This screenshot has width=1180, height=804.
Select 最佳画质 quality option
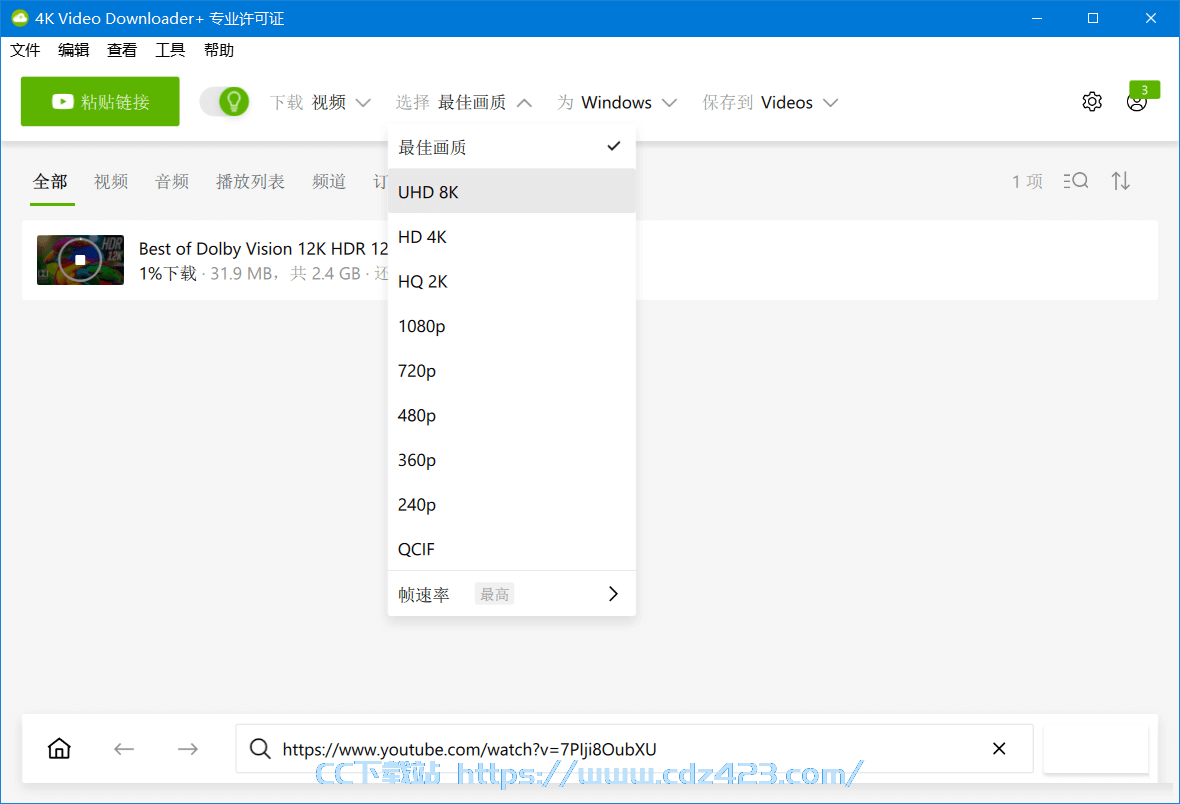[x=512, y=147]
